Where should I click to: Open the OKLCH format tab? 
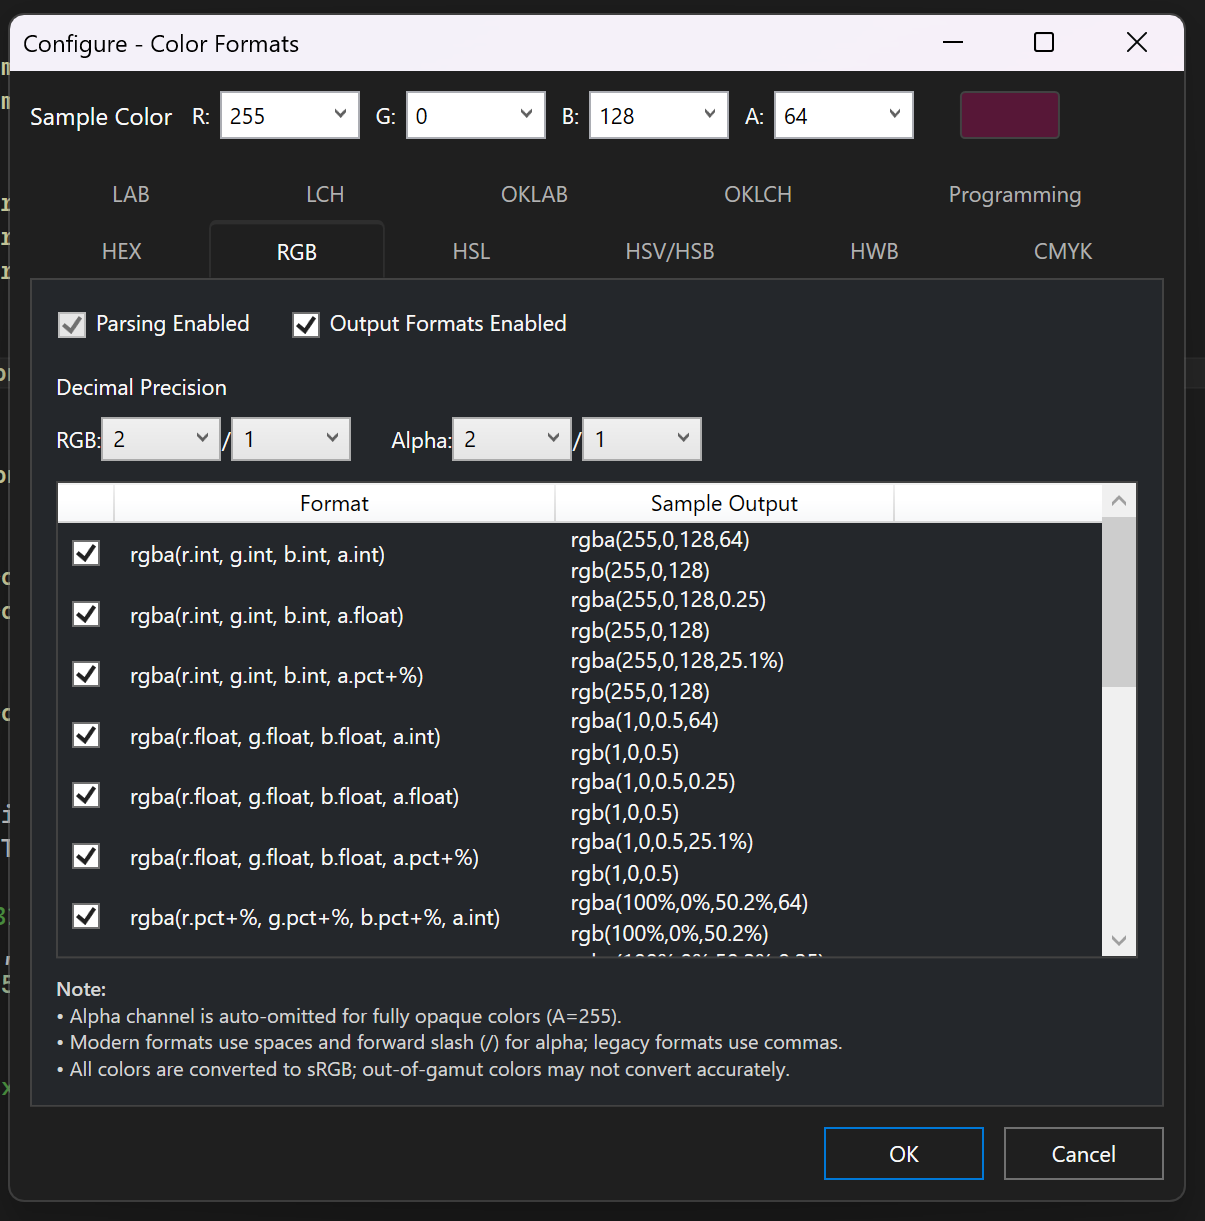pos(757,194)
